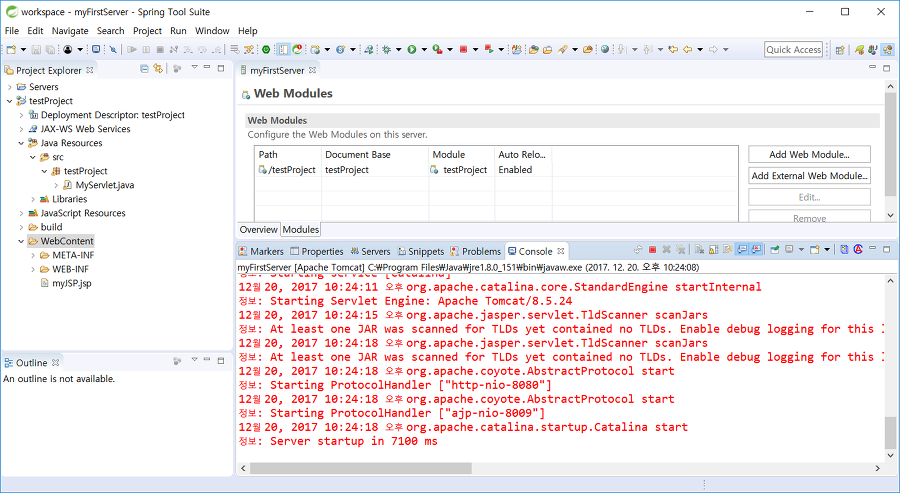Toggle show console on standard output change

742,250
